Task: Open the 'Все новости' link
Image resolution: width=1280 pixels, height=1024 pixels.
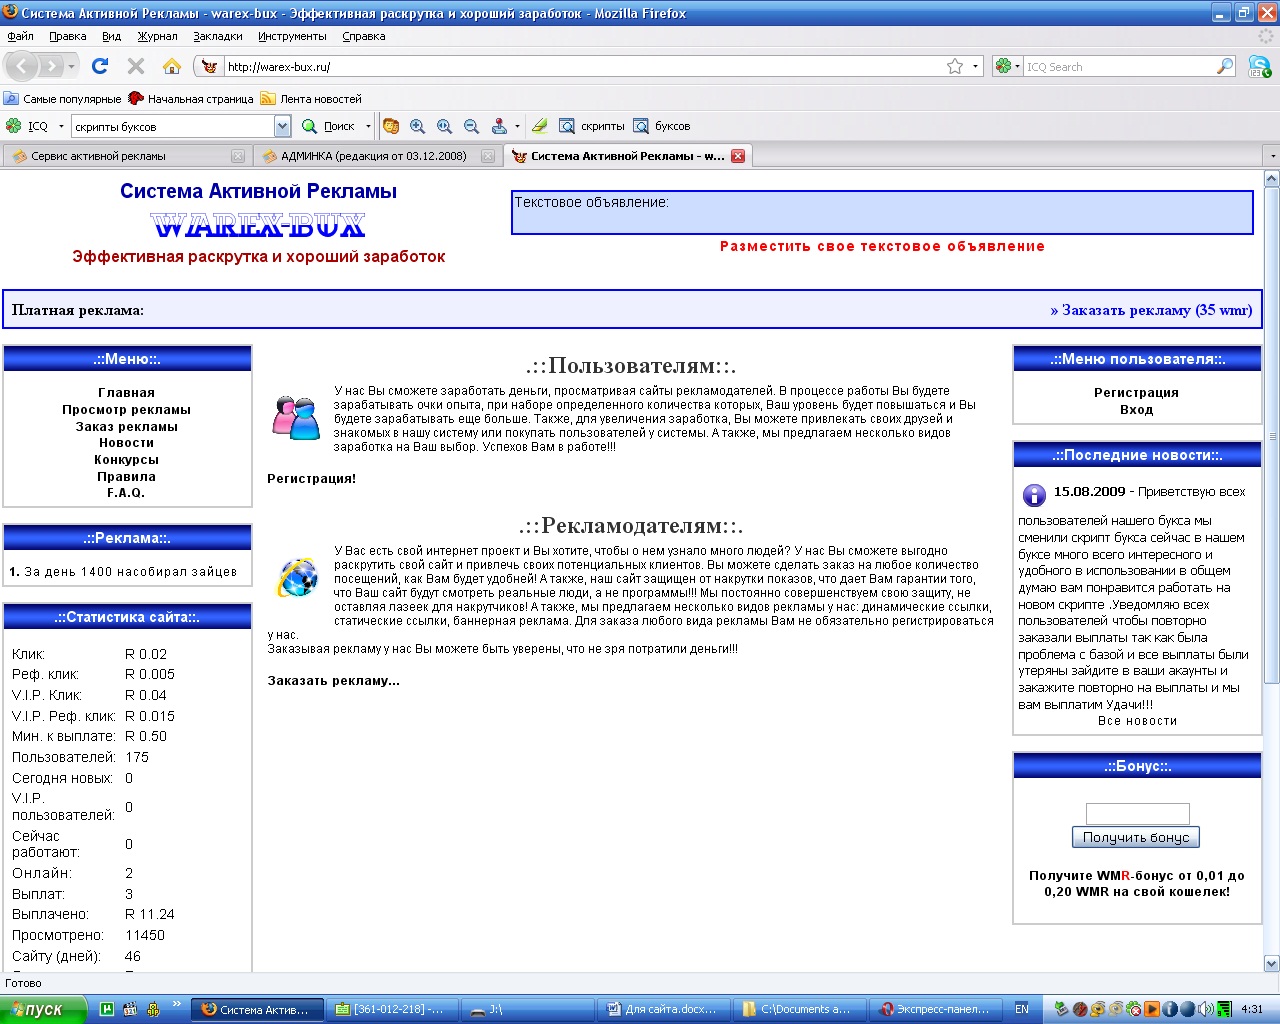Action: [x=1137, y=720]
